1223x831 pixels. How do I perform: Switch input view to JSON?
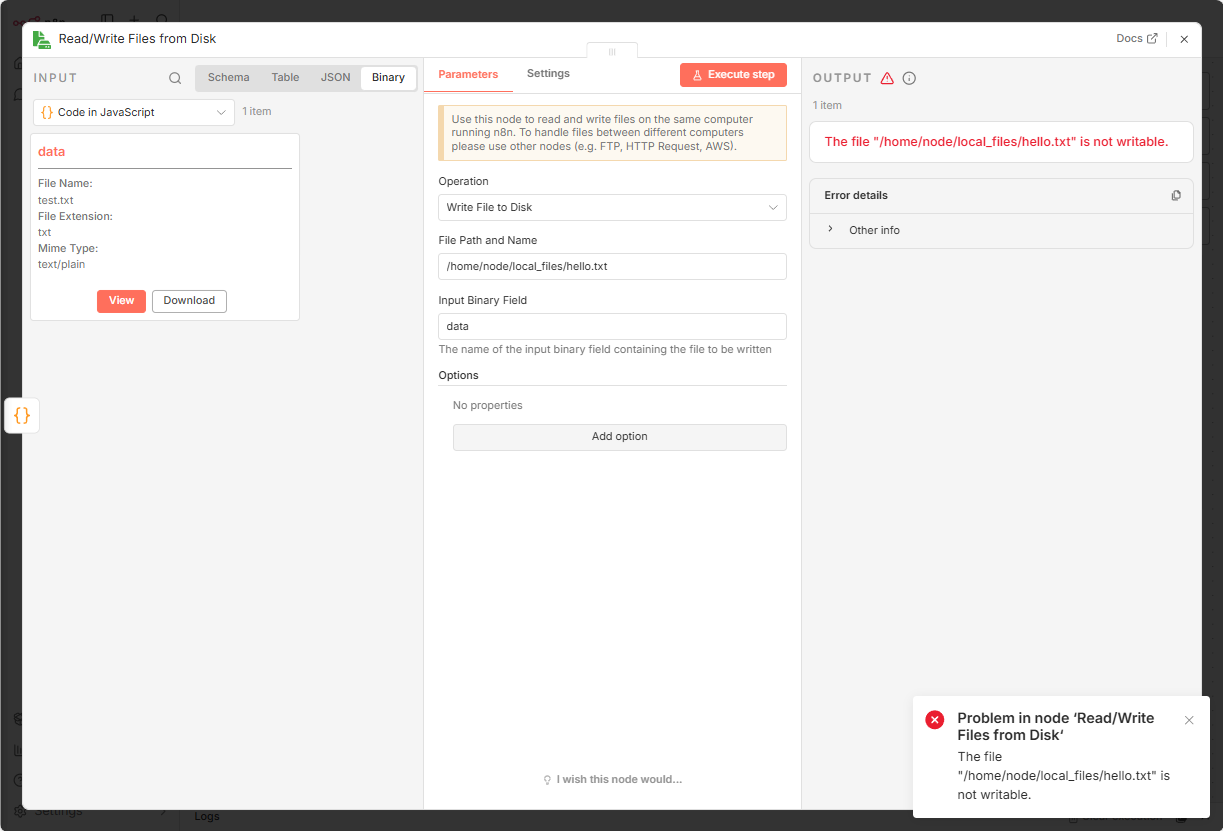335,78
